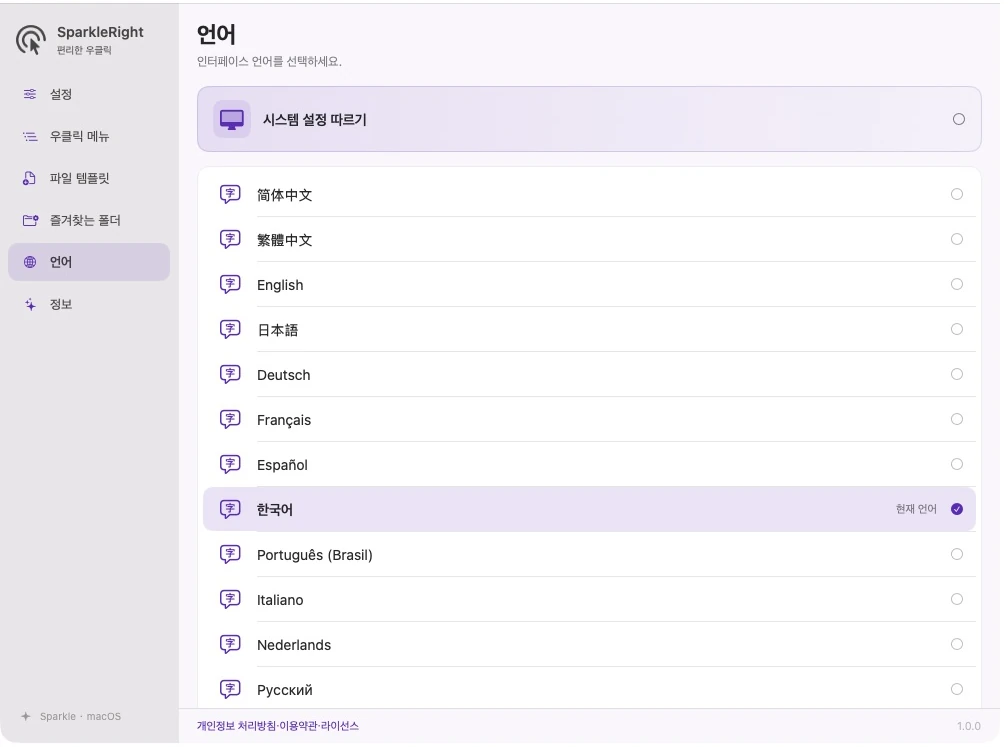Click the speech bubble icon beside Nederlands
This screenshot has width=1008, height=747.
pyautogui.click(x=230, y=644)
